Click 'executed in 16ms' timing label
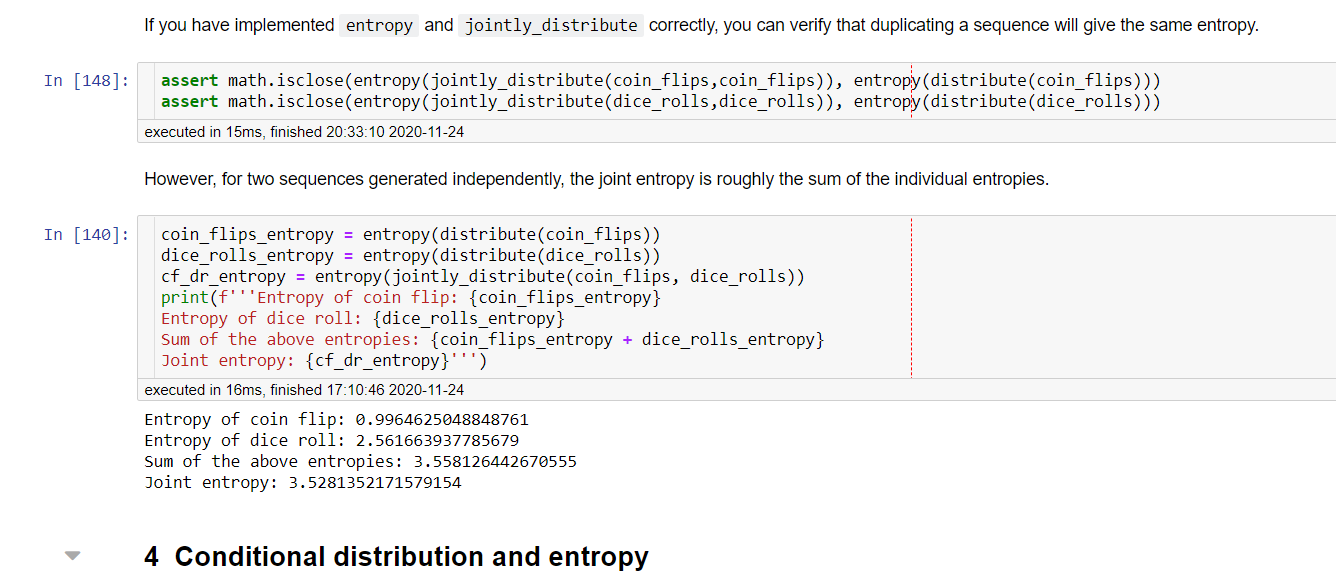This screenshot has height=574, width=1336. pos(304,390)
